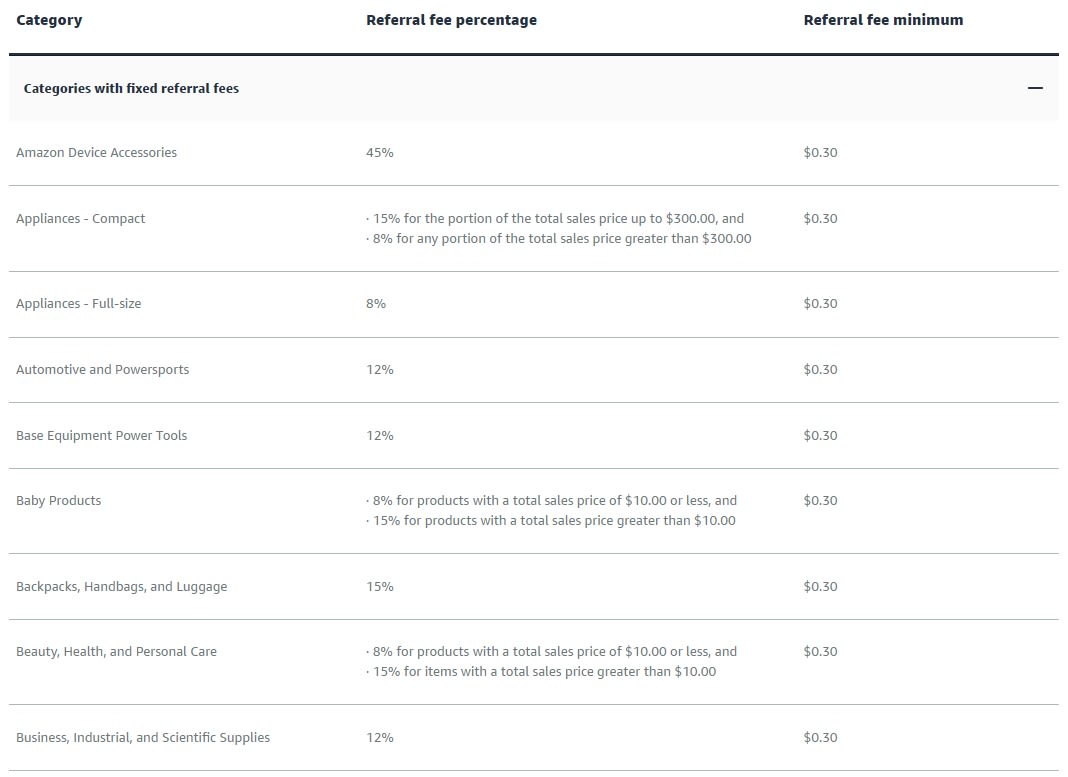This screenshot has height=777, width=1068.
Task: Click the Referral fee percentage column header
Action: [452, 19]
